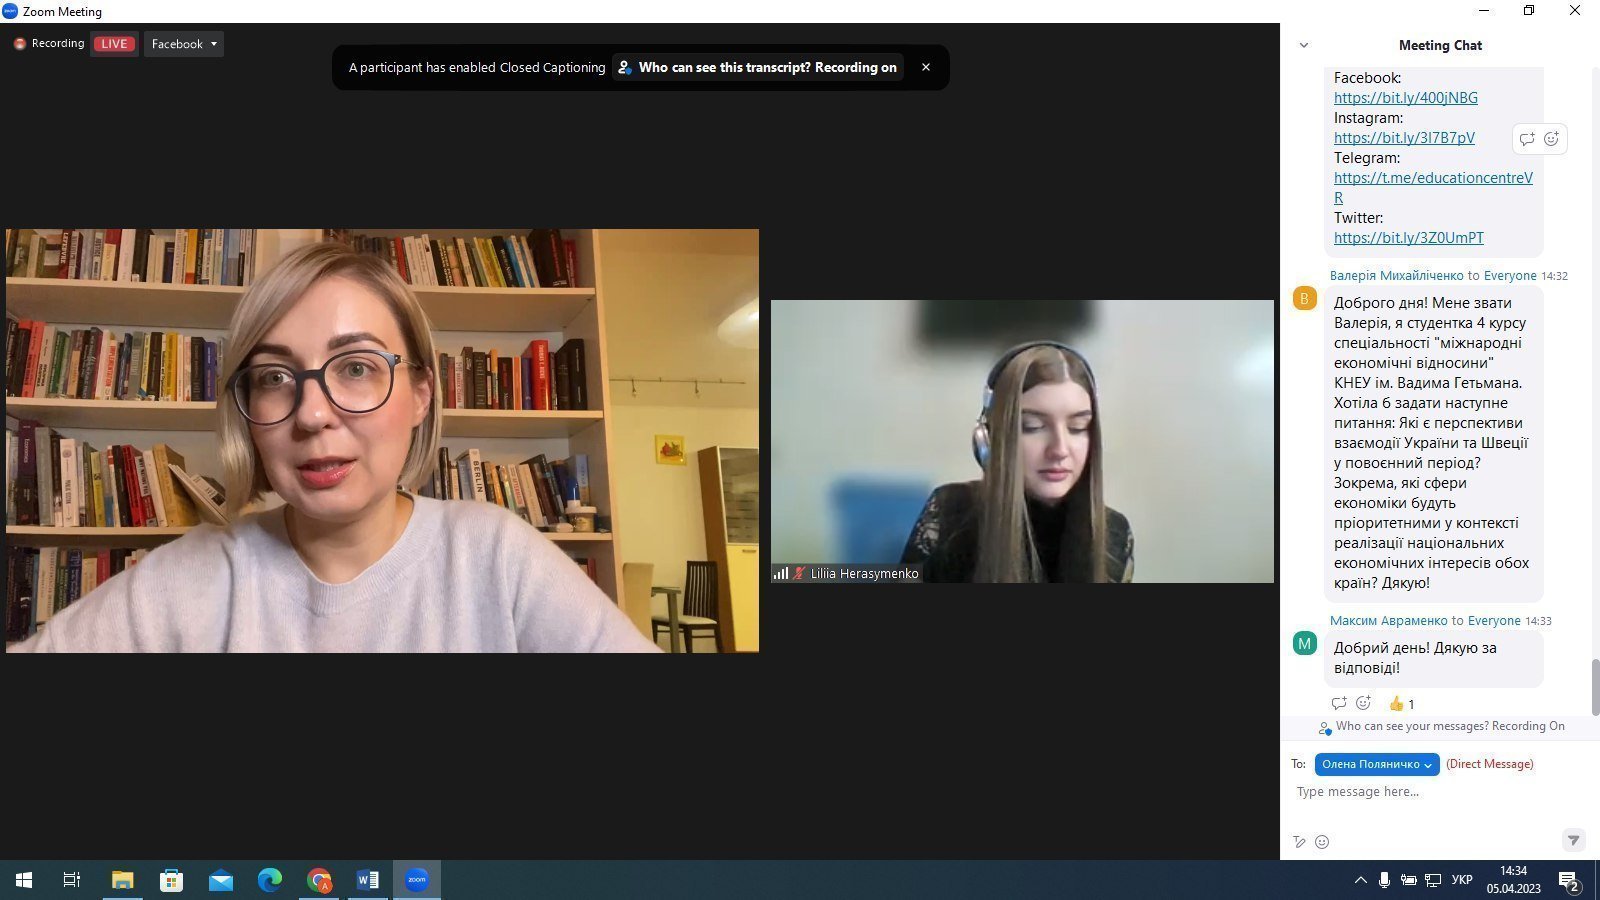Dismiss the Closed Captioning notification

pyautogui.click(x=926, y=67)
